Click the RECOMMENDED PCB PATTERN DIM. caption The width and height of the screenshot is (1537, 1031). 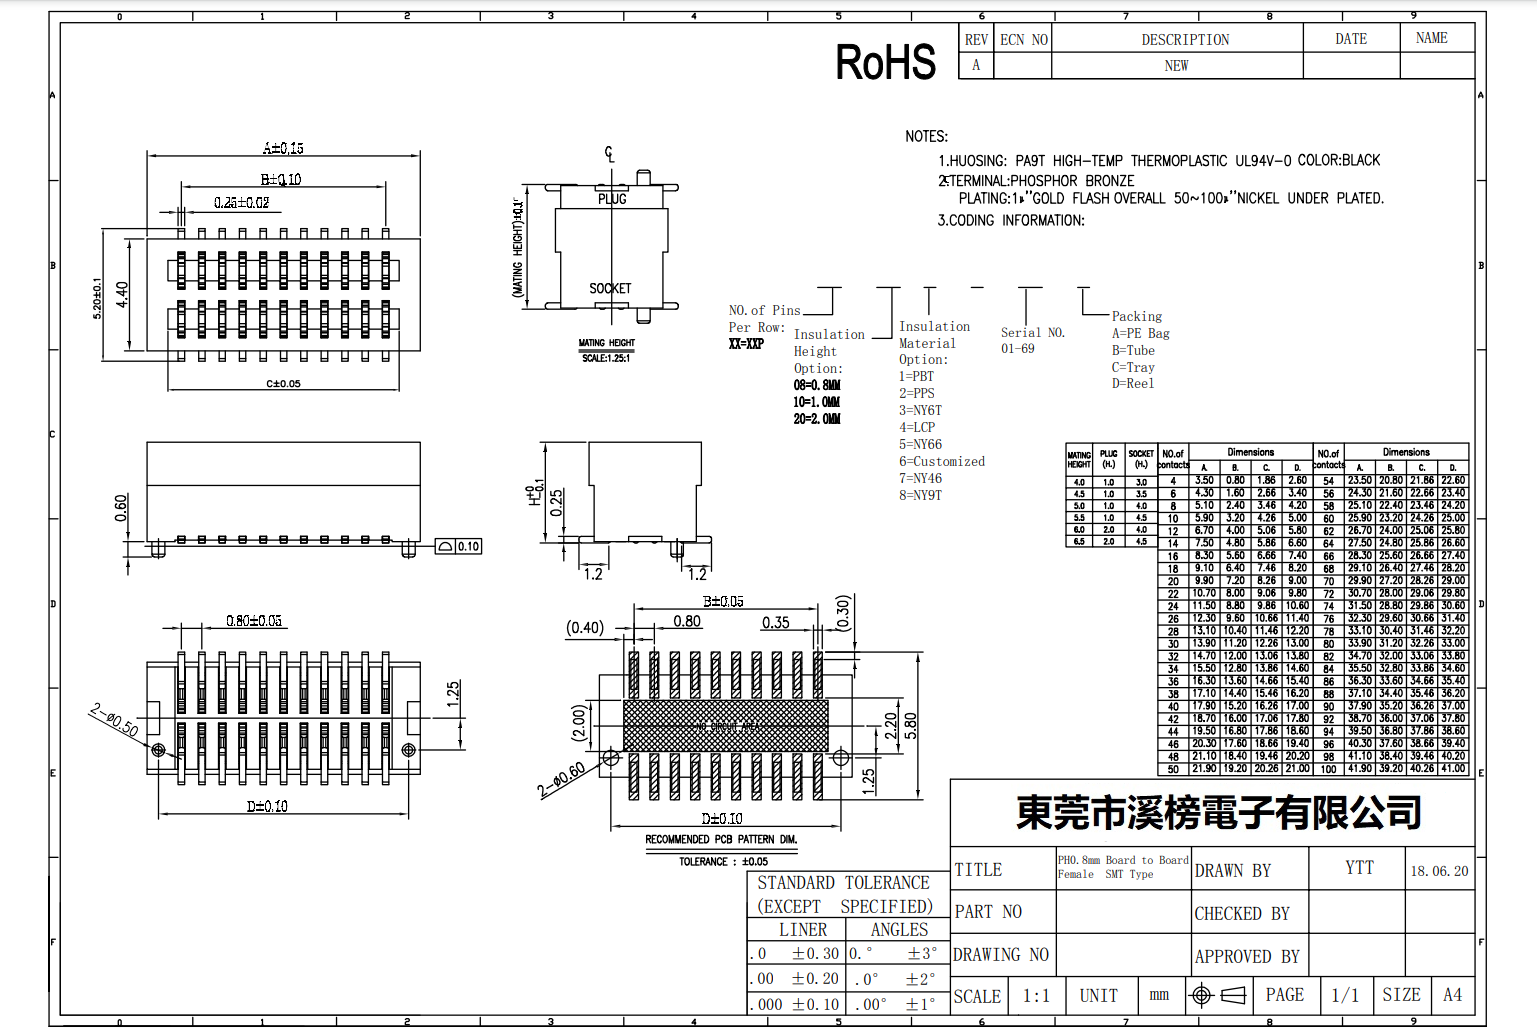click(x=721, y=839)
